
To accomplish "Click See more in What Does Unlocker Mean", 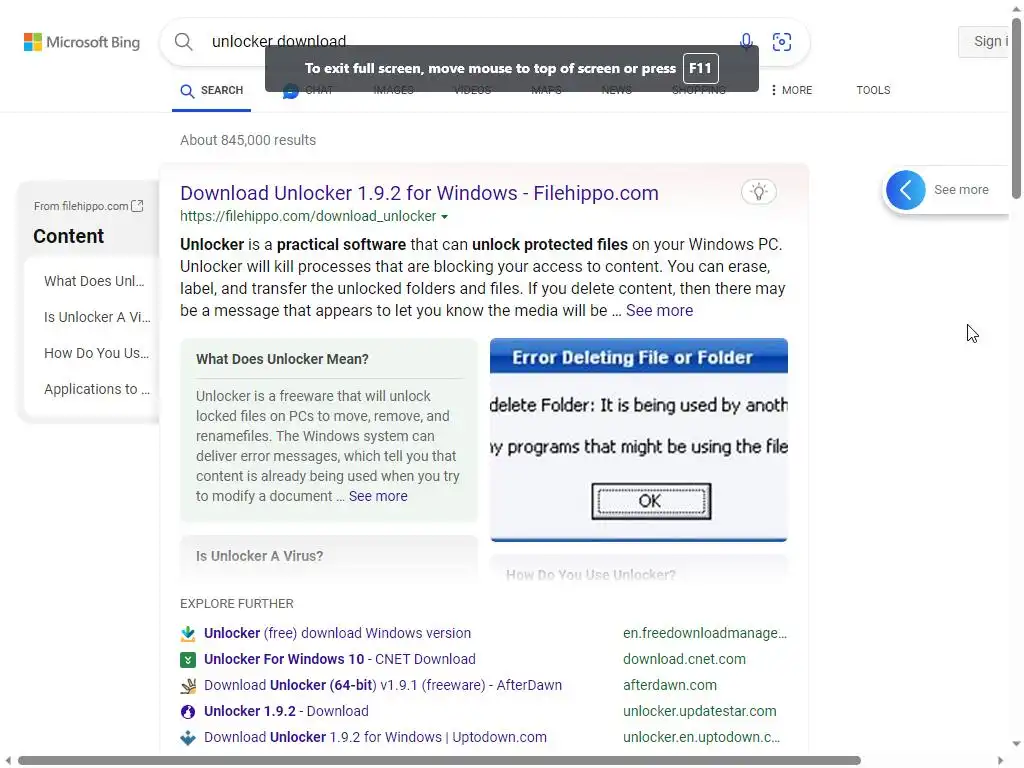I will (x=378, y=496).
